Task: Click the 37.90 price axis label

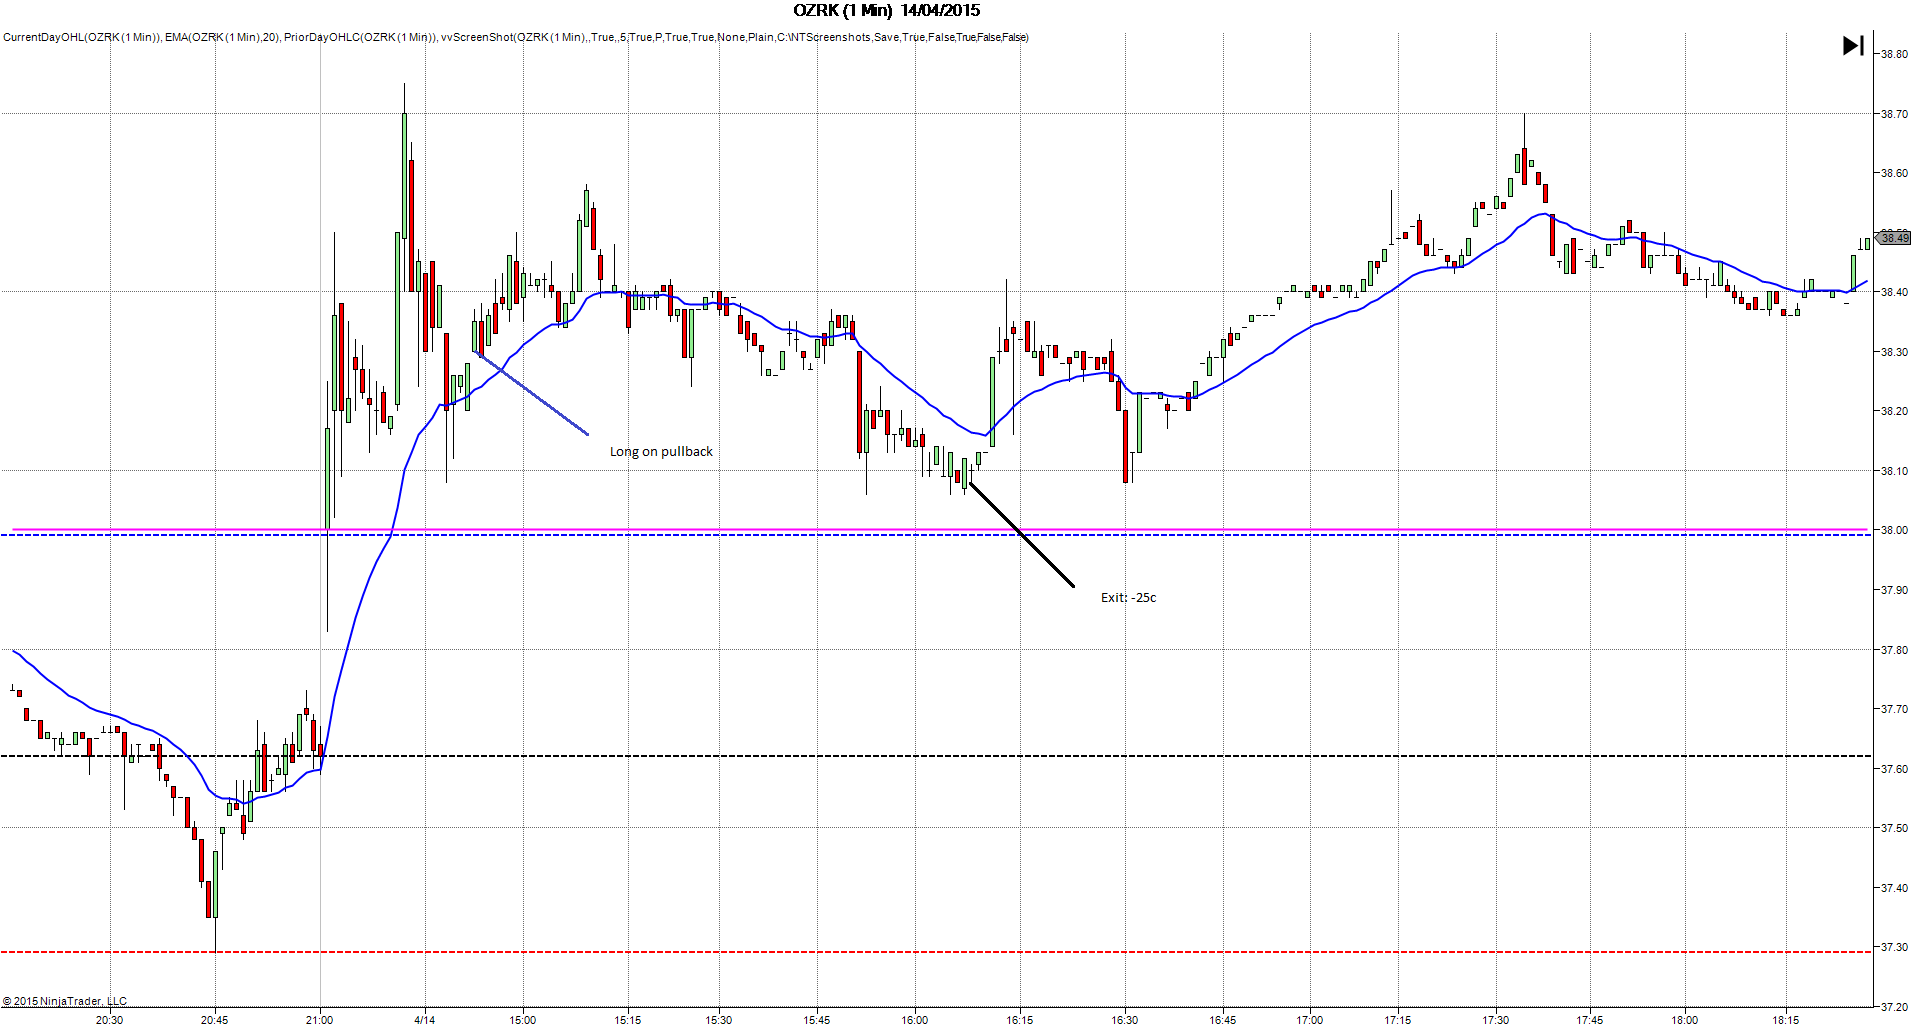Action: pyautogui.click(x=1894, y=590)
